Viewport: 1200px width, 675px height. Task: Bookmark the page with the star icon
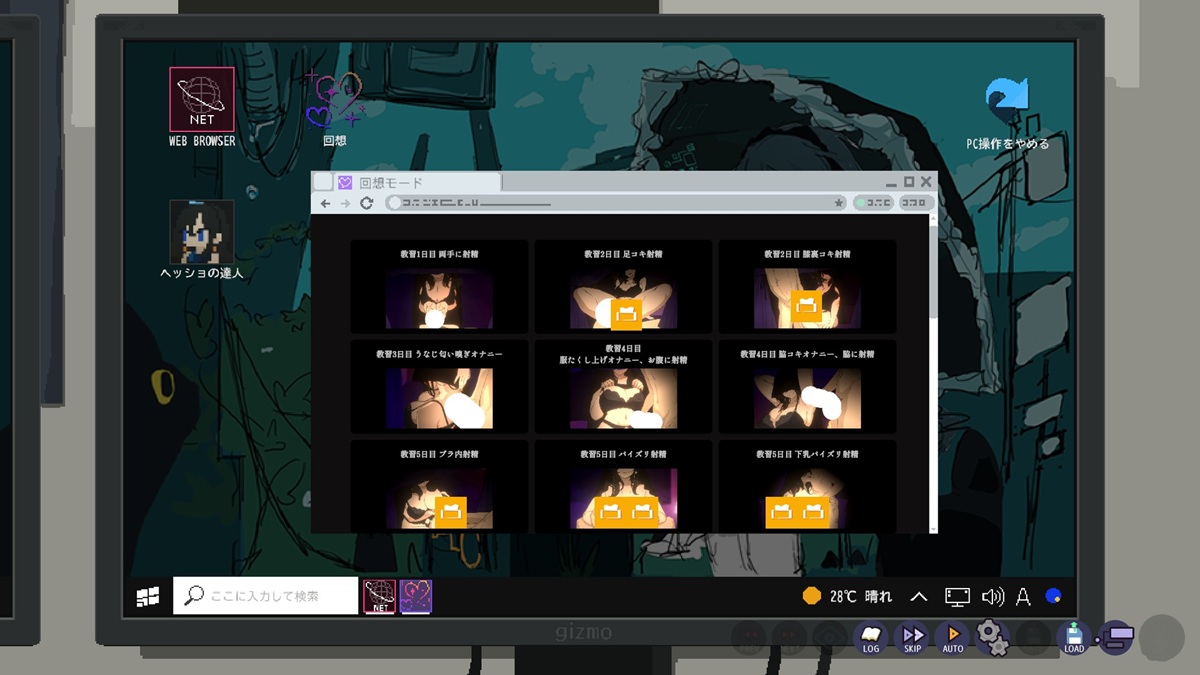tap(839, 203)
